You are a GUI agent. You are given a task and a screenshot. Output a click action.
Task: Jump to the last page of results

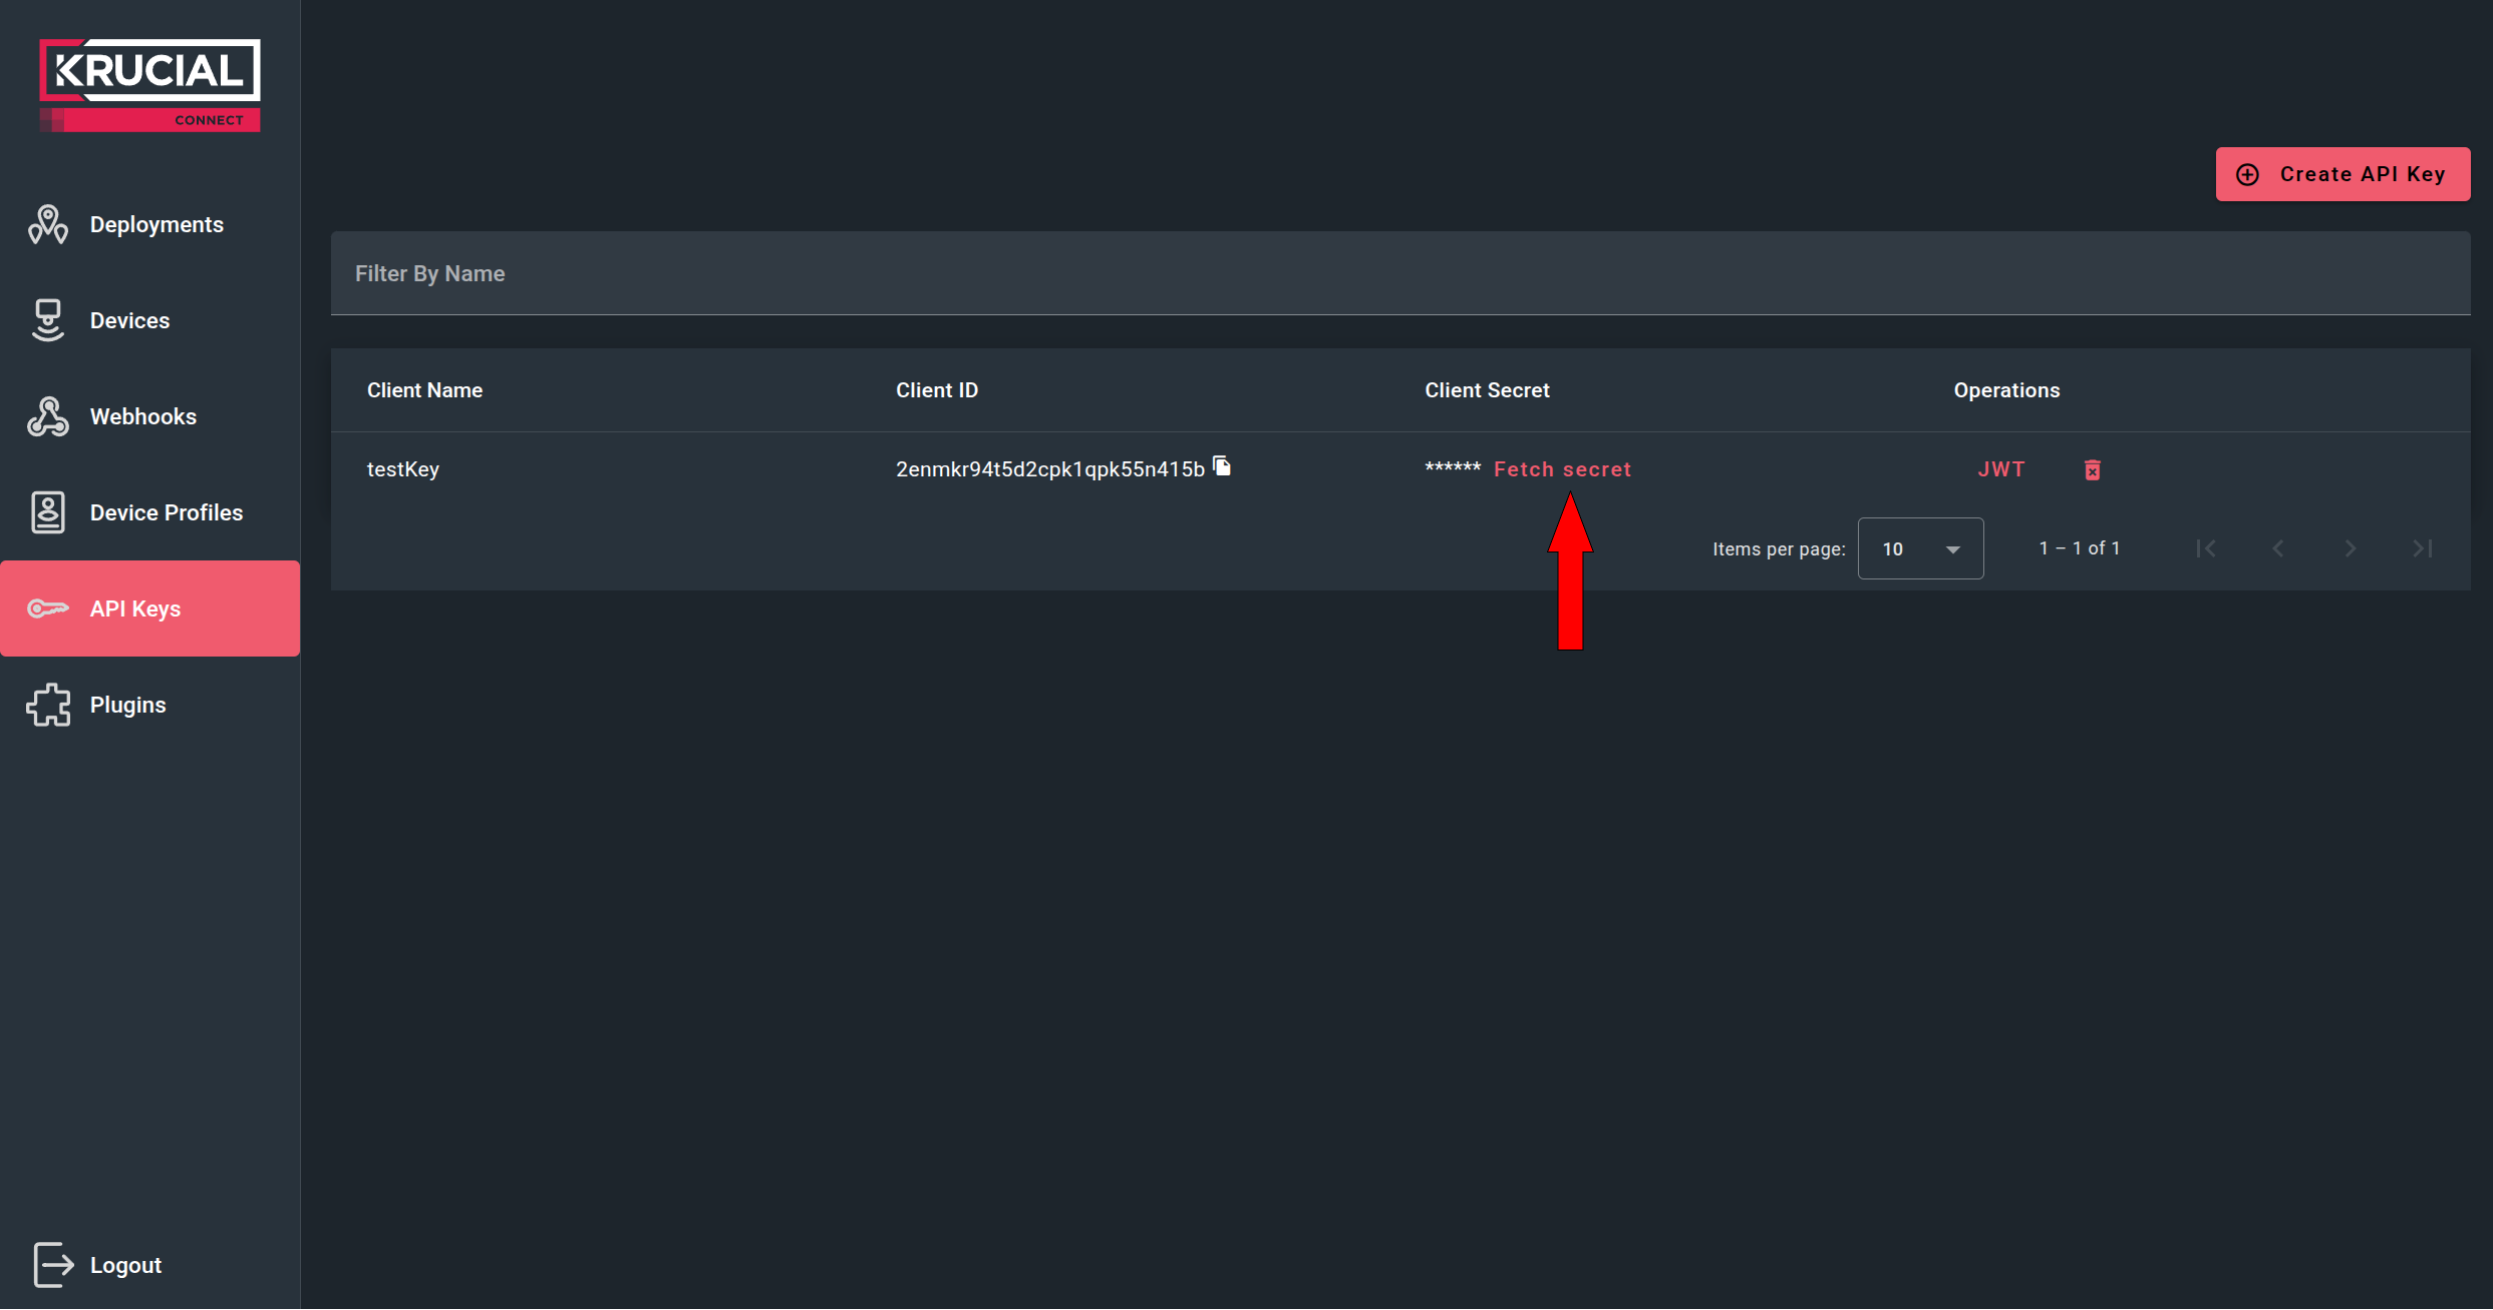pos(2422,549)
